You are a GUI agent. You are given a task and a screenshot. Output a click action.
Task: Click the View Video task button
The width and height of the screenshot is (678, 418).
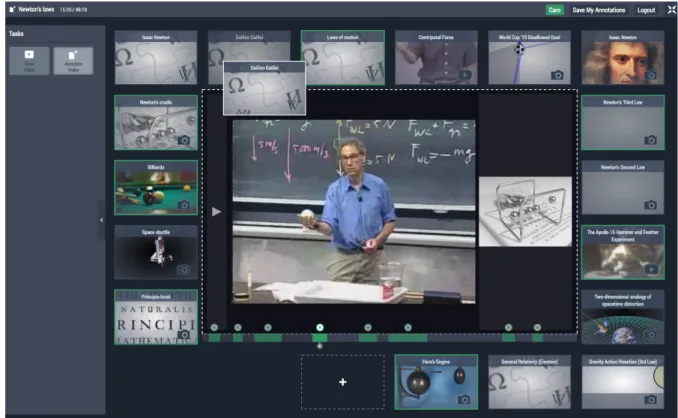(x=29, y=61)
